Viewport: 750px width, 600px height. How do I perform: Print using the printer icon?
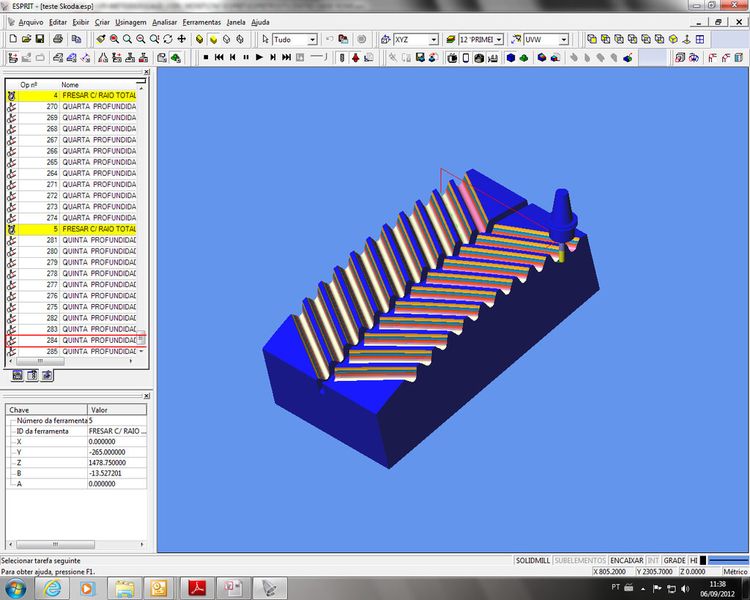tap(58, 39)
